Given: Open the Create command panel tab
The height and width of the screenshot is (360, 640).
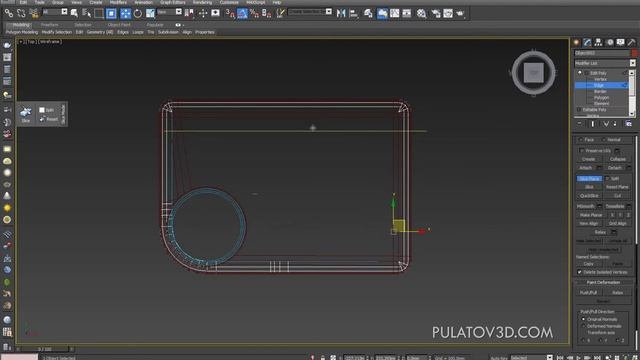Looking at the screenshot, I should 576,42.
